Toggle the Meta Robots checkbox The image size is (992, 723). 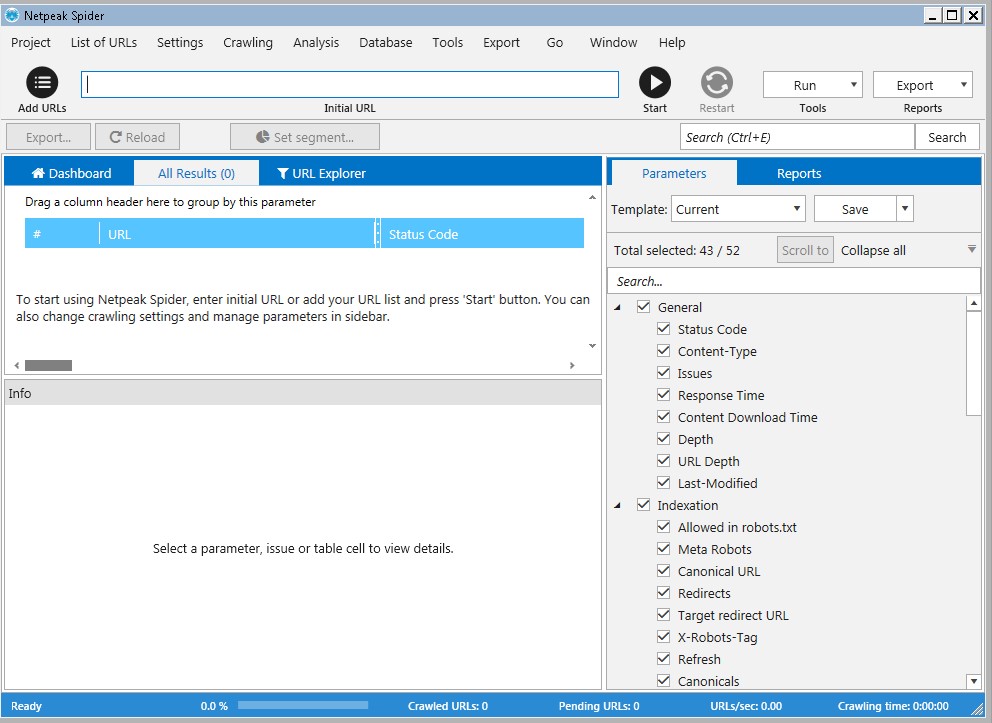663,549
